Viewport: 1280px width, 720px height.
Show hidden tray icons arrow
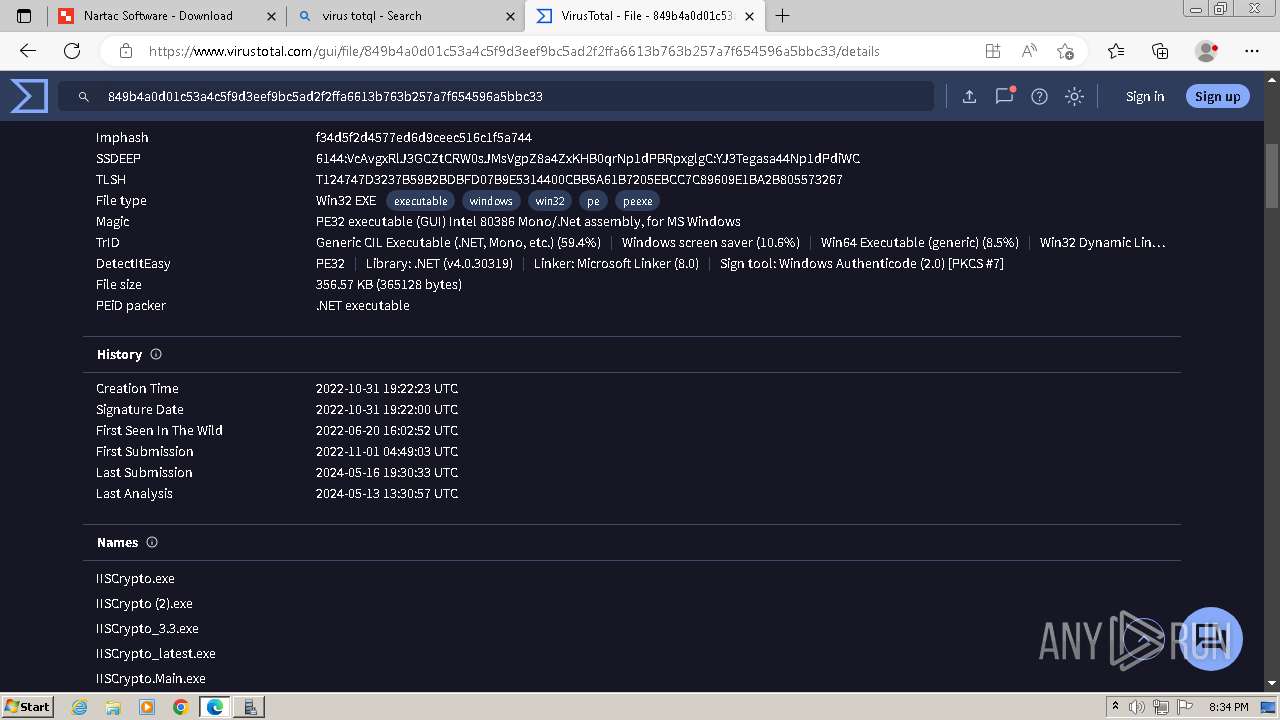pos(1115,707)
